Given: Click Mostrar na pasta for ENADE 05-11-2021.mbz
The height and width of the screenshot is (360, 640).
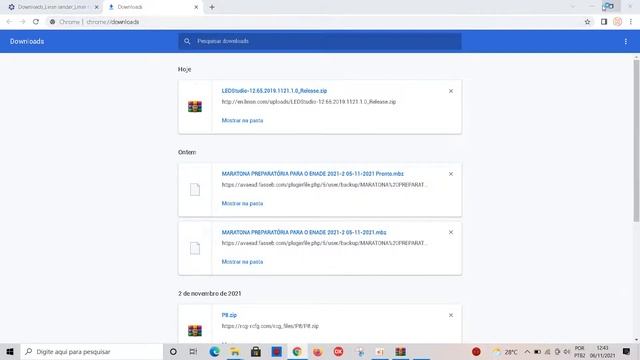Looking at the screenshot, I should [x=242, y=262].
